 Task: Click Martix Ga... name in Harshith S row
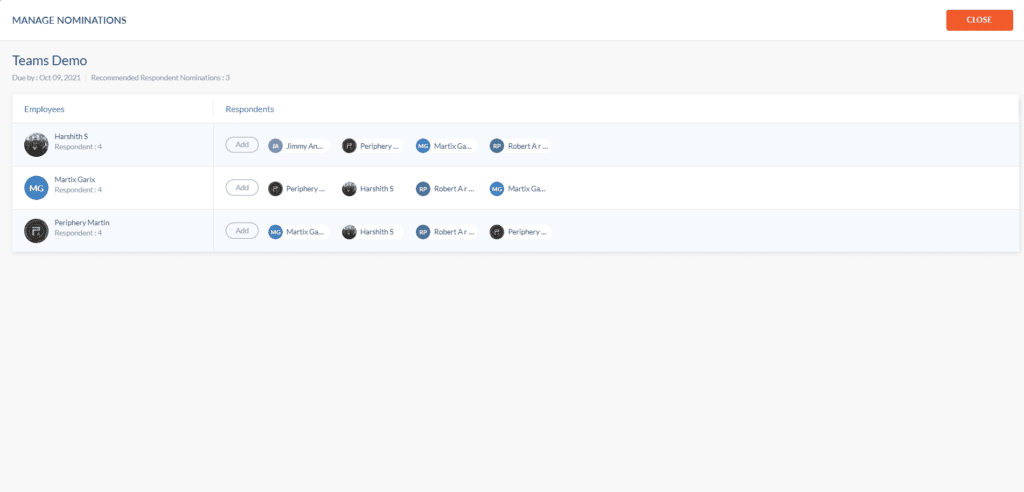(453, 146)
